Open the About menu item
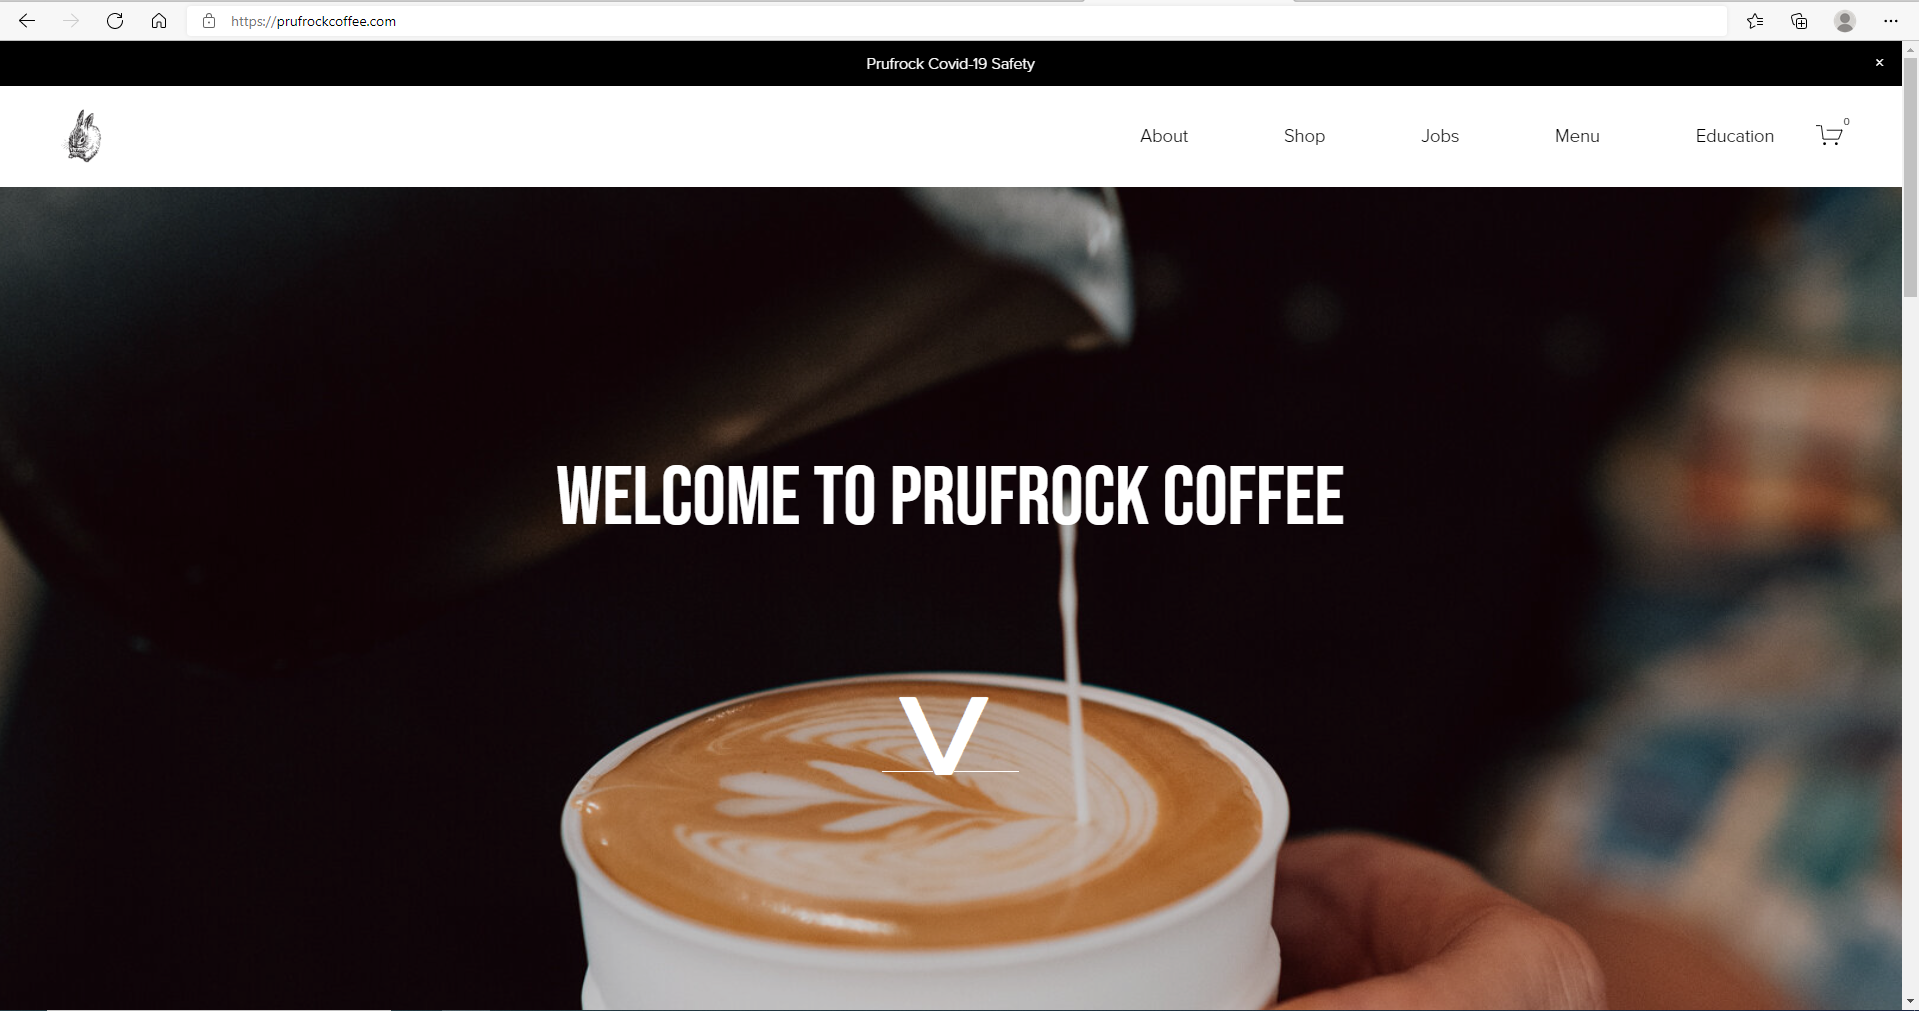This screenshot has width=1919, height=1011. [1164, 136]
